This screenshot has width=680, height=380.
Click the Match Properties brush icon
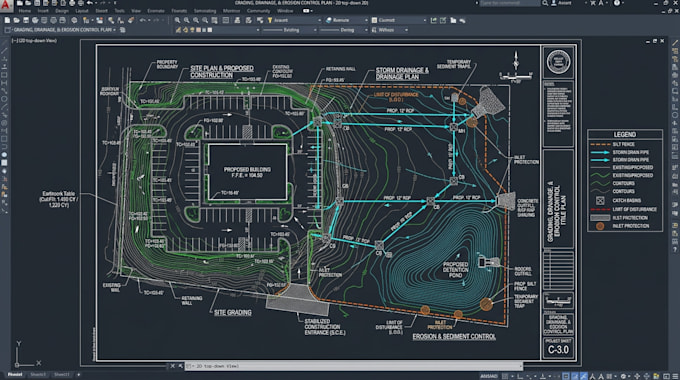tap(131, 20)
